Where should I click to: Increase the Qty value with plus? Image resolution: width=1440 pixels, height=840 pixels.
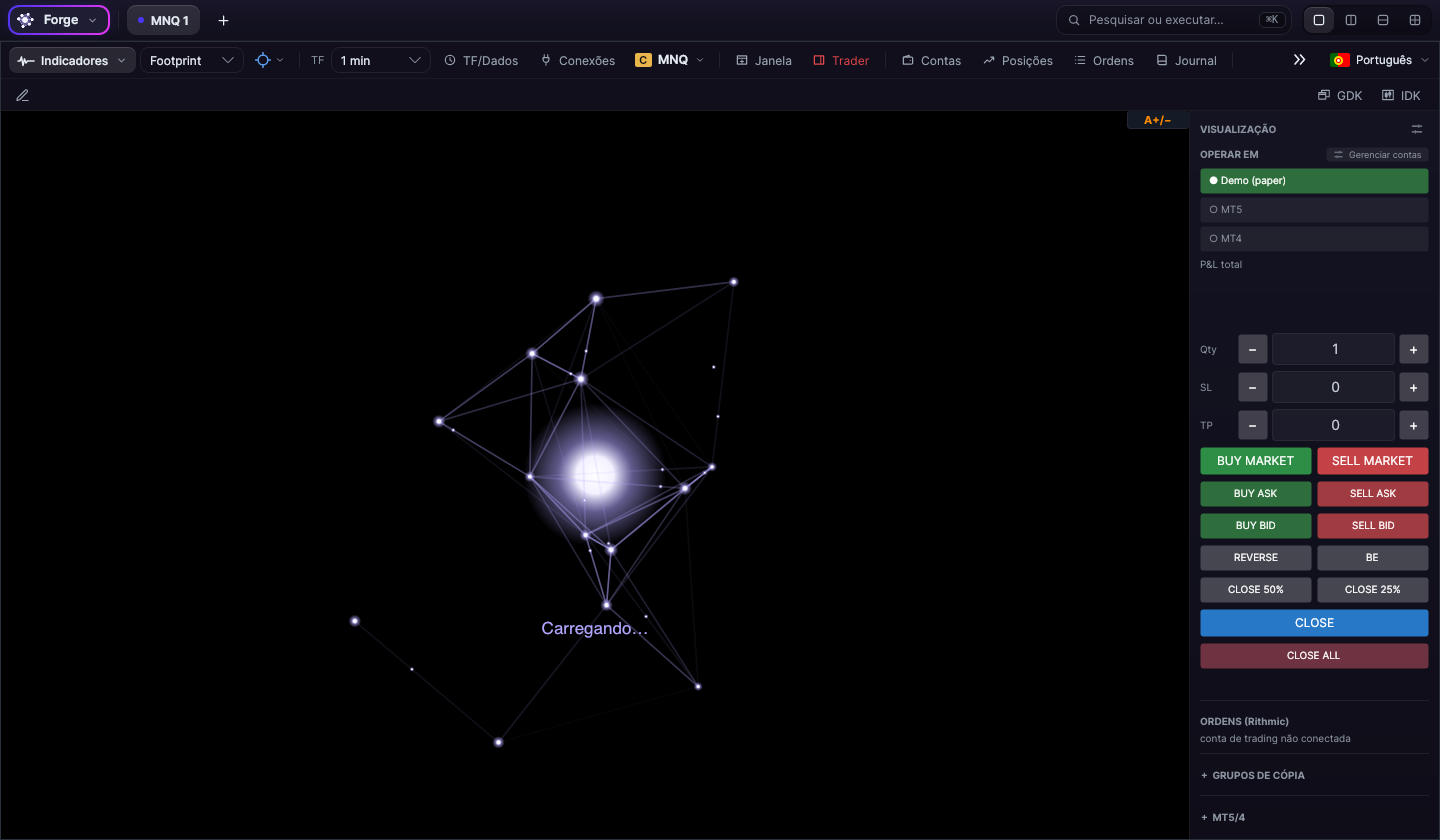tap(1414, 349)
